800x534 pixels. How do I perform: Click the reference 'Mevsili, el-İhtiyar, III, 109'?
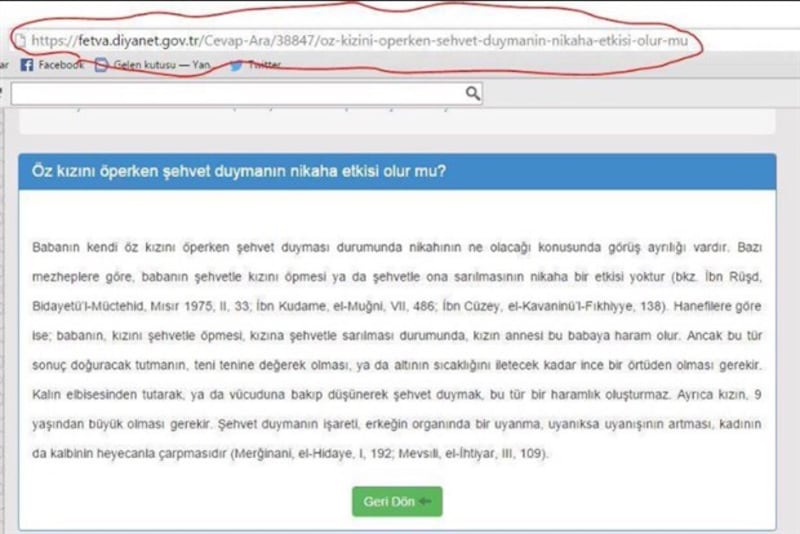click(x=471, y=453)
